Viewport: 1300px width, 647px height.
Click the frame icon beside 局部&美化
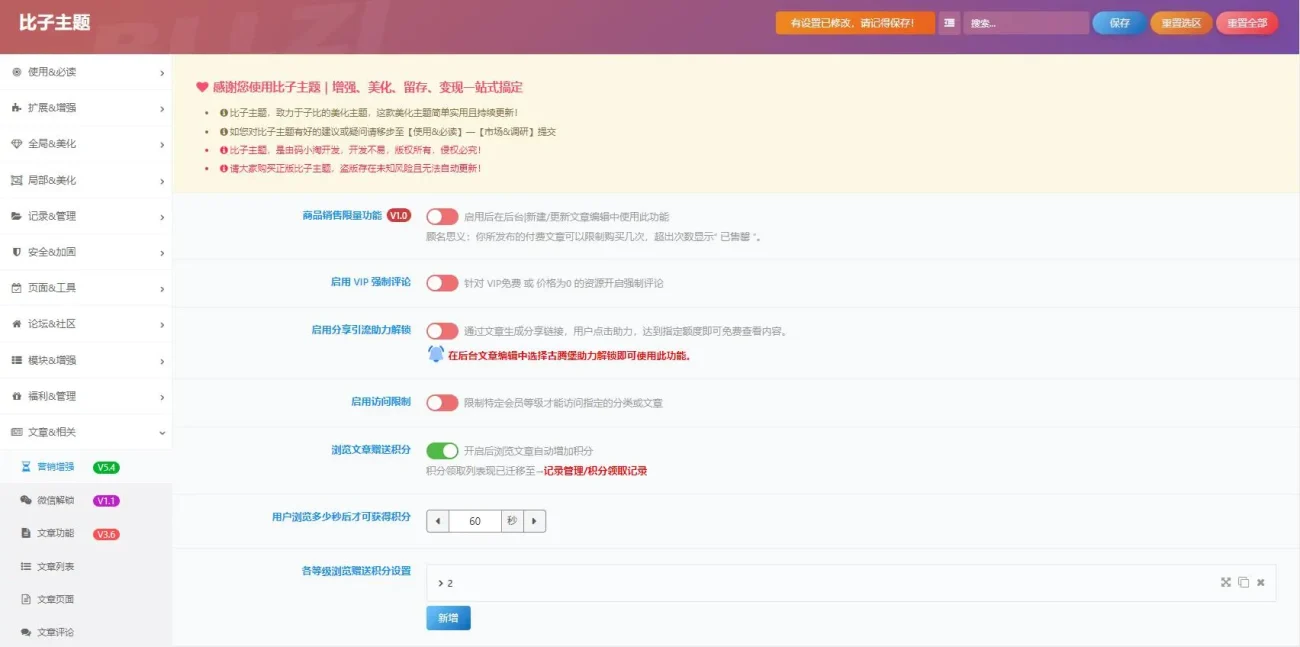point(16,180)
